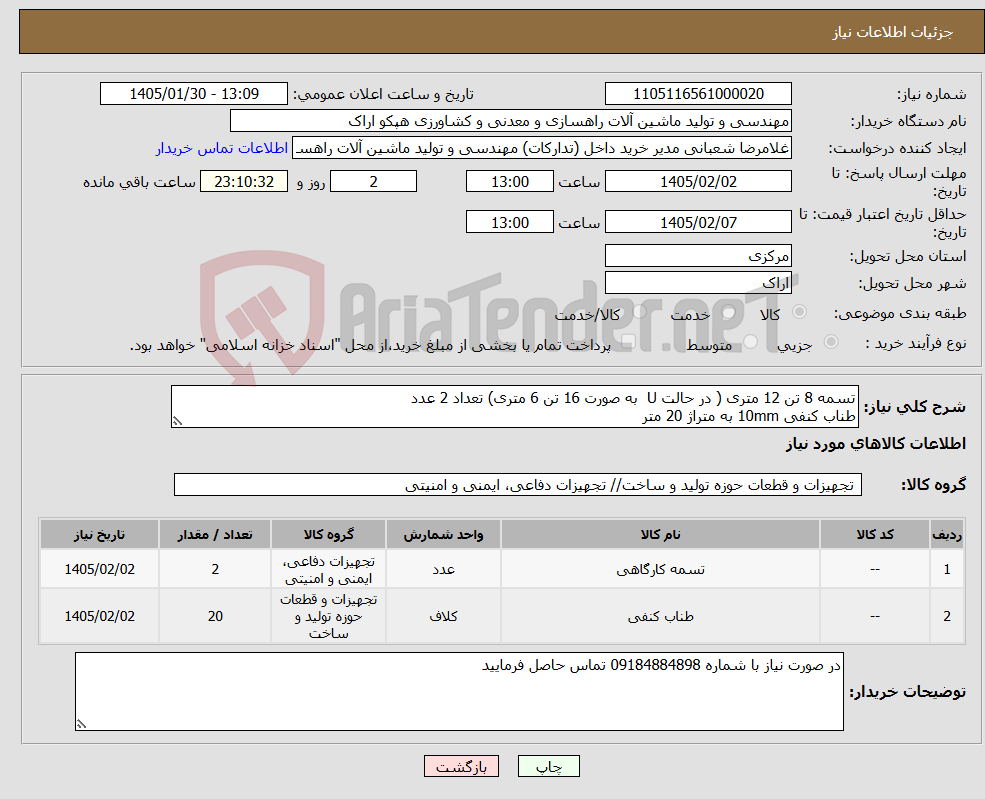
Task: Click the واحد شمارش column header
Action: coord(444,535)
